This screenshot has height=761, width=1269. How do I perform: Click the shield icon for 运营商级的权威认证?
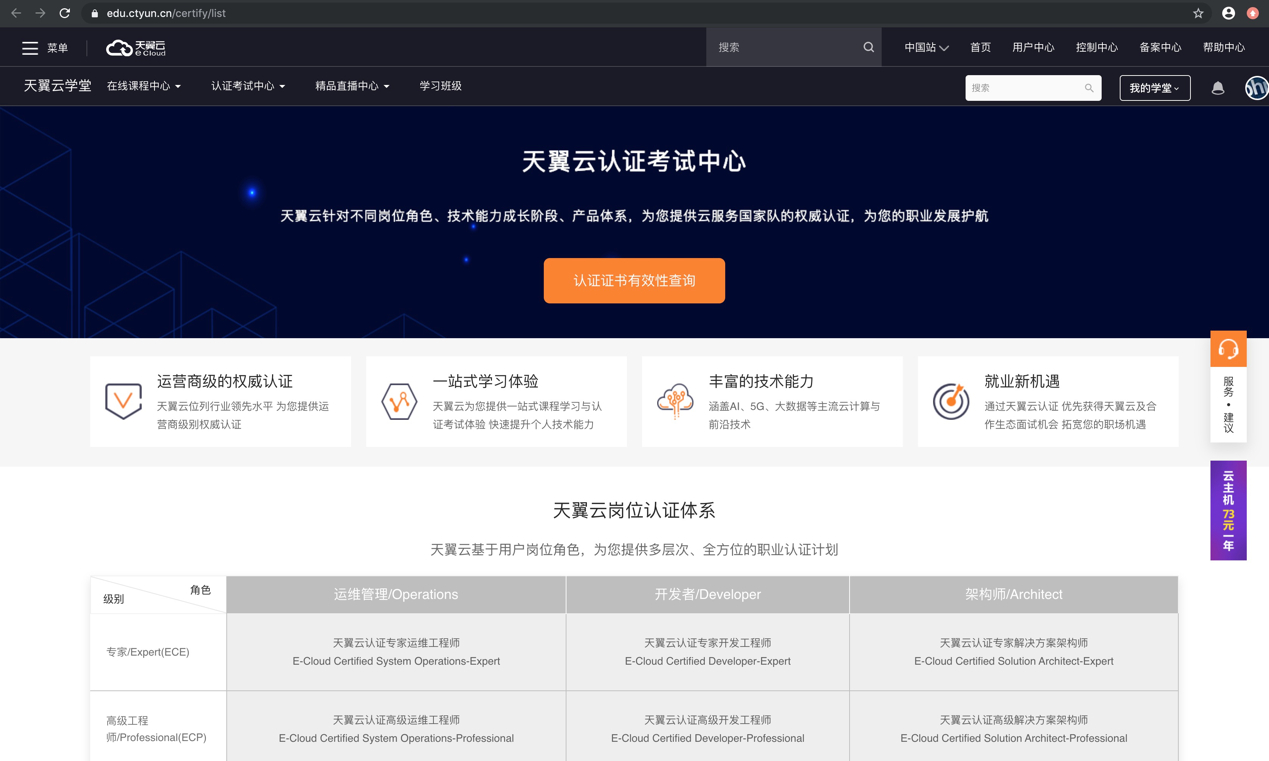tap(124, 401)
